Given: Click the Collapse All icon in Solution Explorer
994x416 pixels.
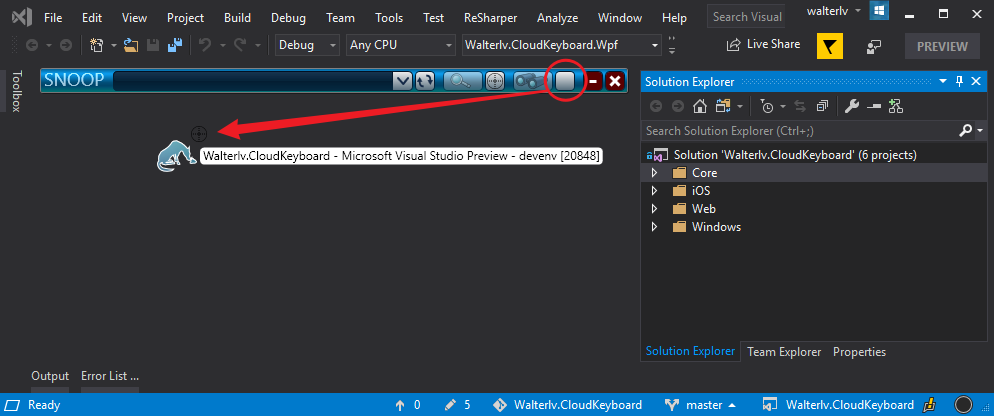Looking at the screenshot, I should click(822, 107).
